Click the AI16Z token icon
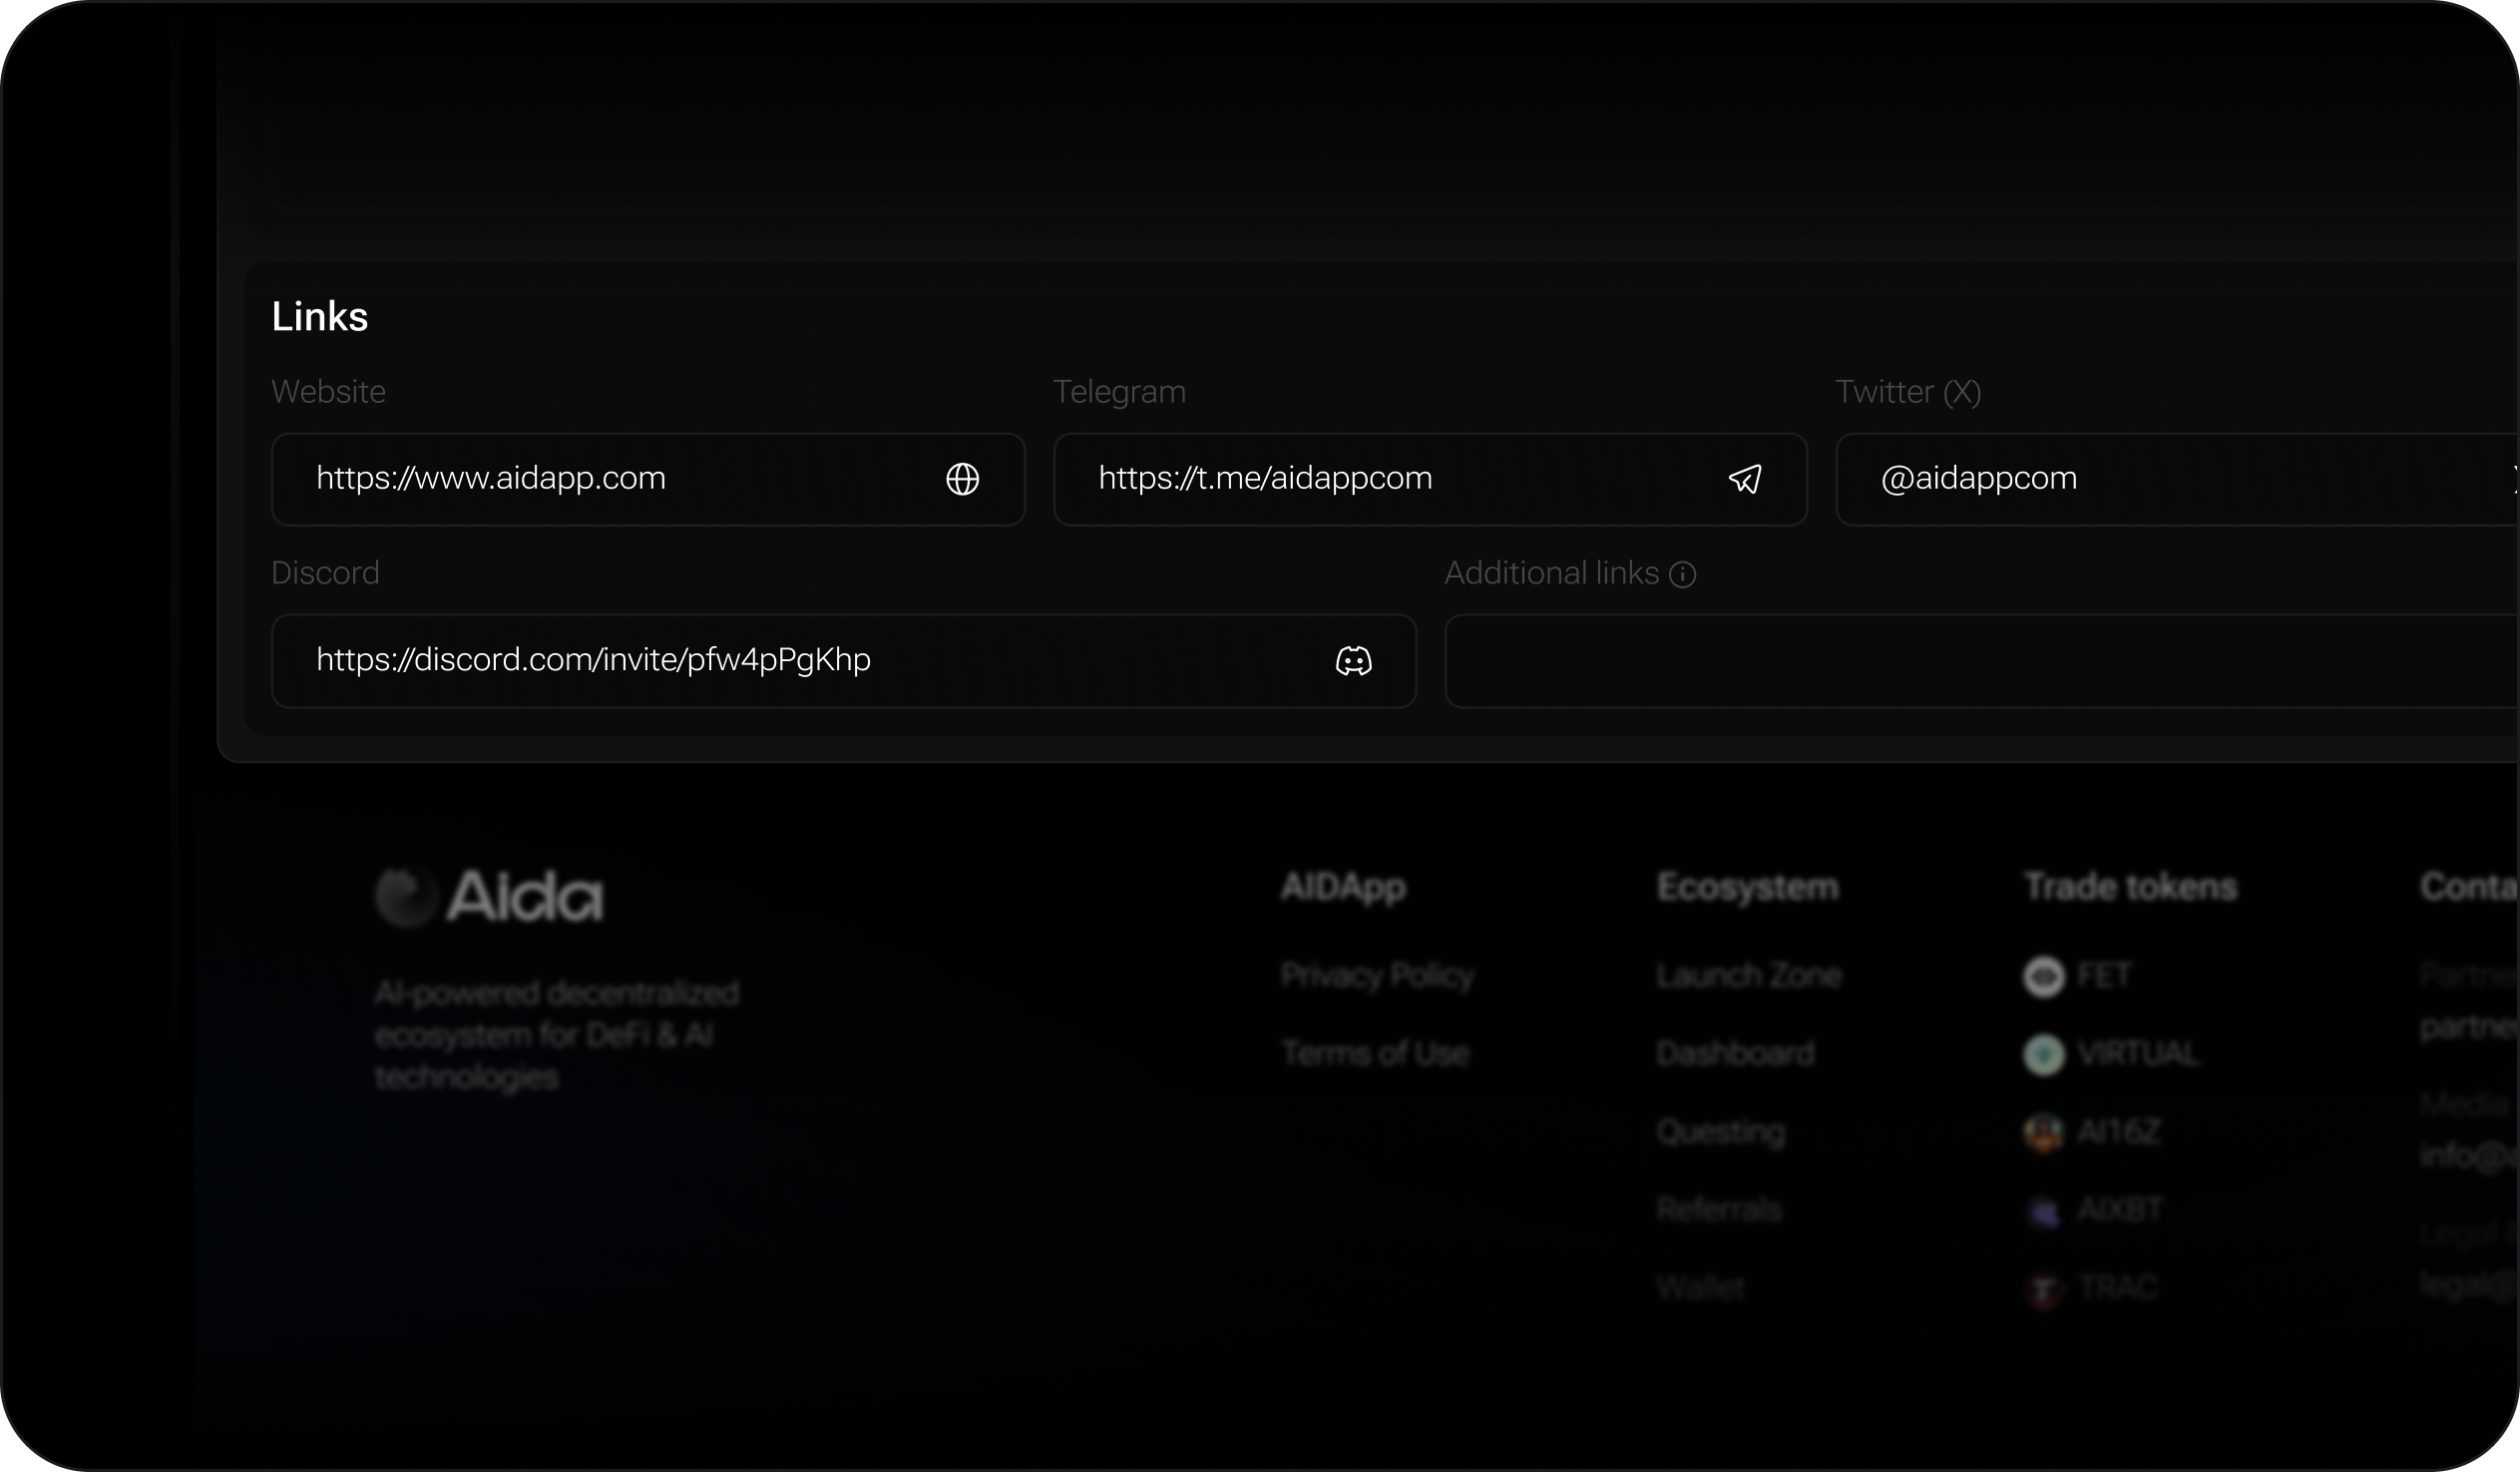 tap(2043, 1132)
